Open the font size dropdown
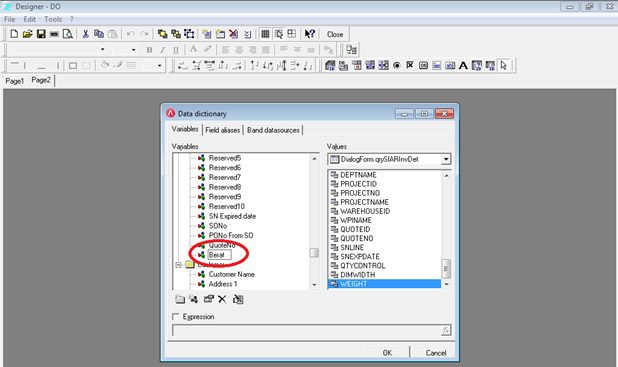 (133, 50)
